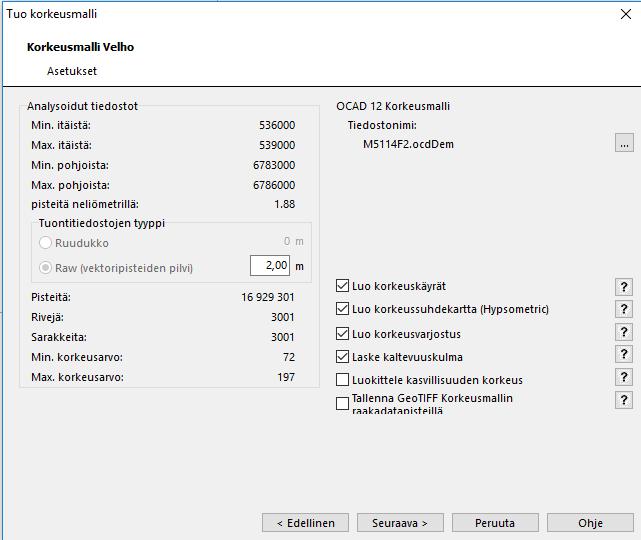The image size is (641, 540).
Task: Continue with the Seuraava button
Action: (x=400, y=523)
